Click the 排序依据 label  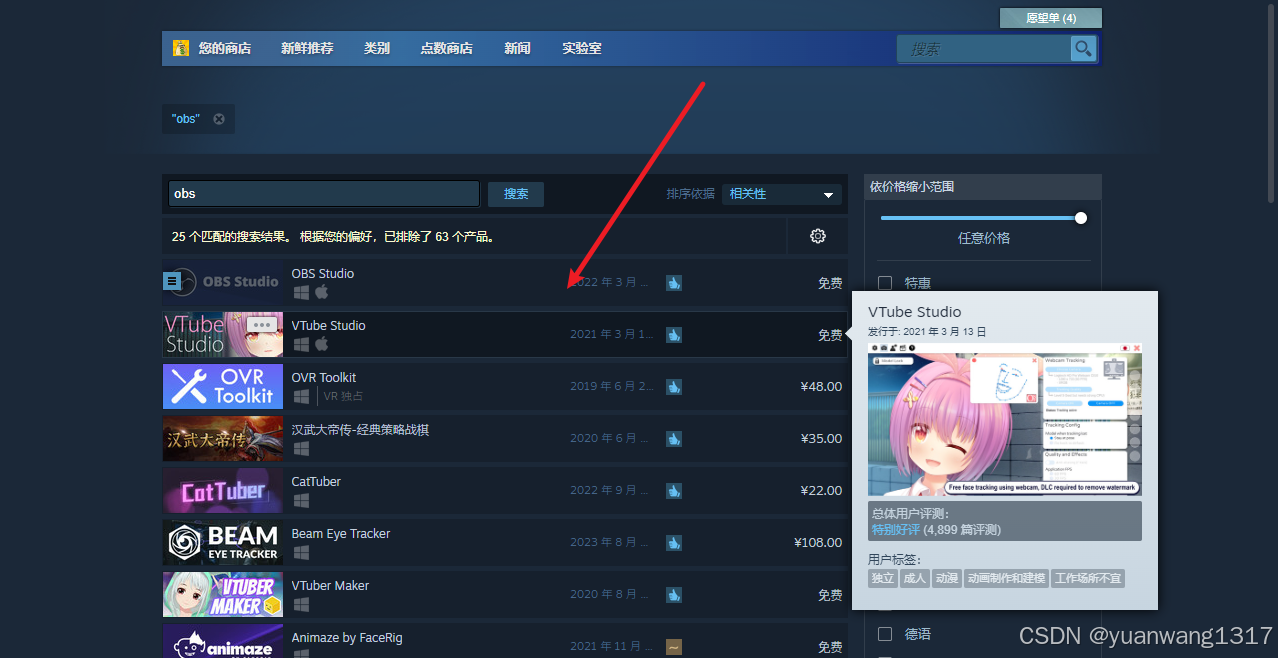pyautogui.click(x=691, y=194)
